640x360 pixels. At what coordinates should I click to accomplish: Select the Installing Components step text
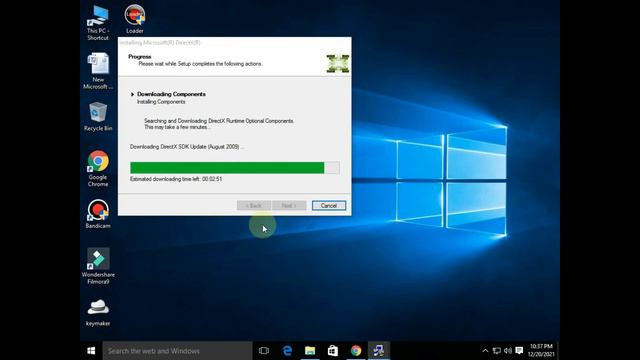point(161,102)
